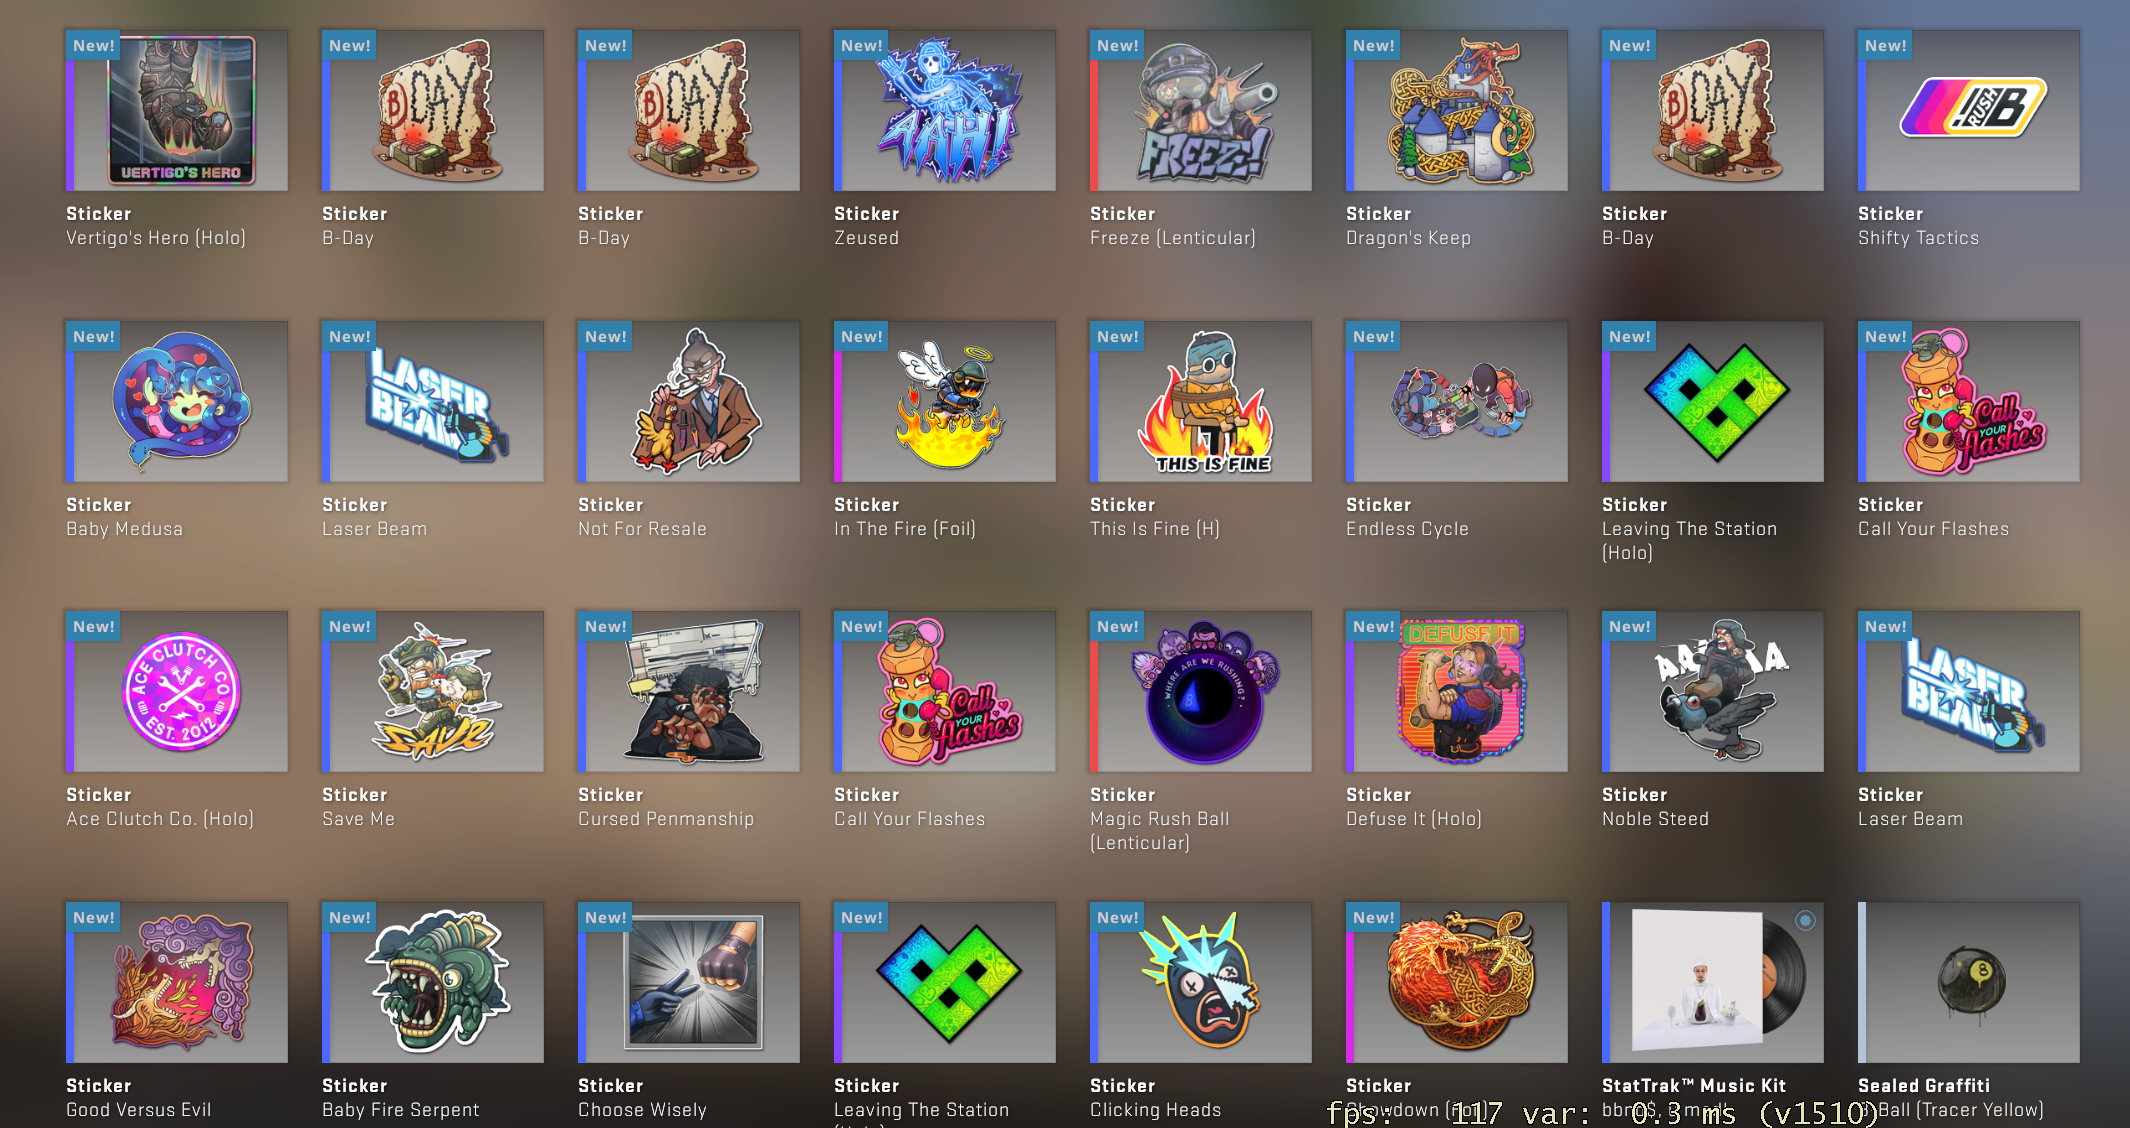This screenshot has height=1128, width=2130.
Task: Open the Sealed Graffiti 8-Ball item
Action: [x=1969, y=982]
